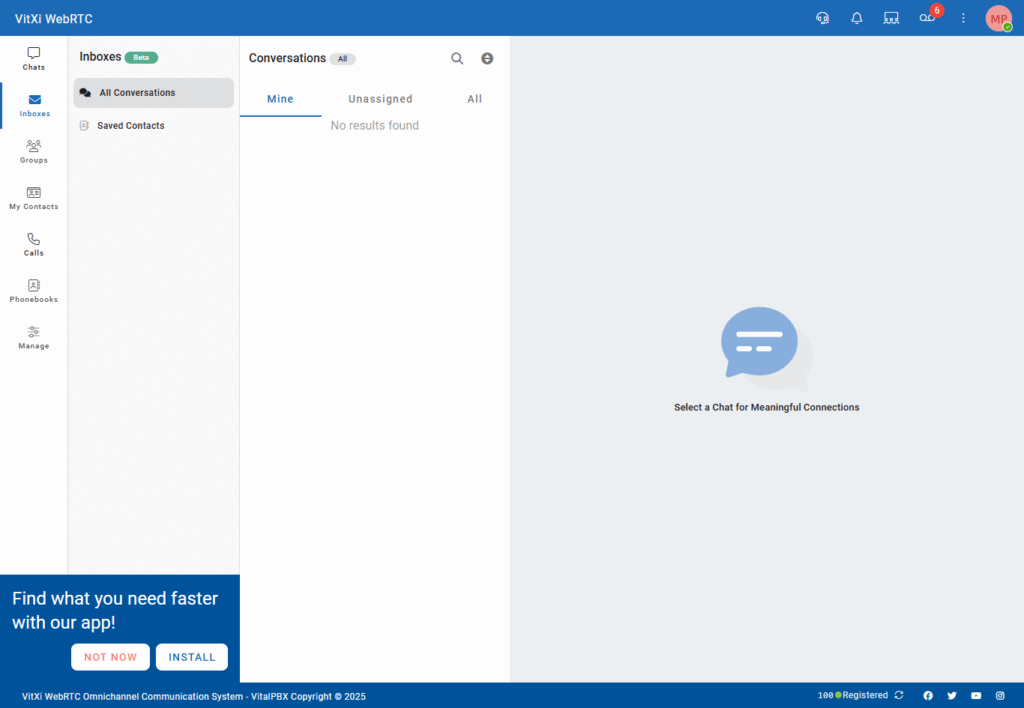Open the All conversations filter badge
This screenshot has width=1024, height=708.
click(x=343, y=58)
